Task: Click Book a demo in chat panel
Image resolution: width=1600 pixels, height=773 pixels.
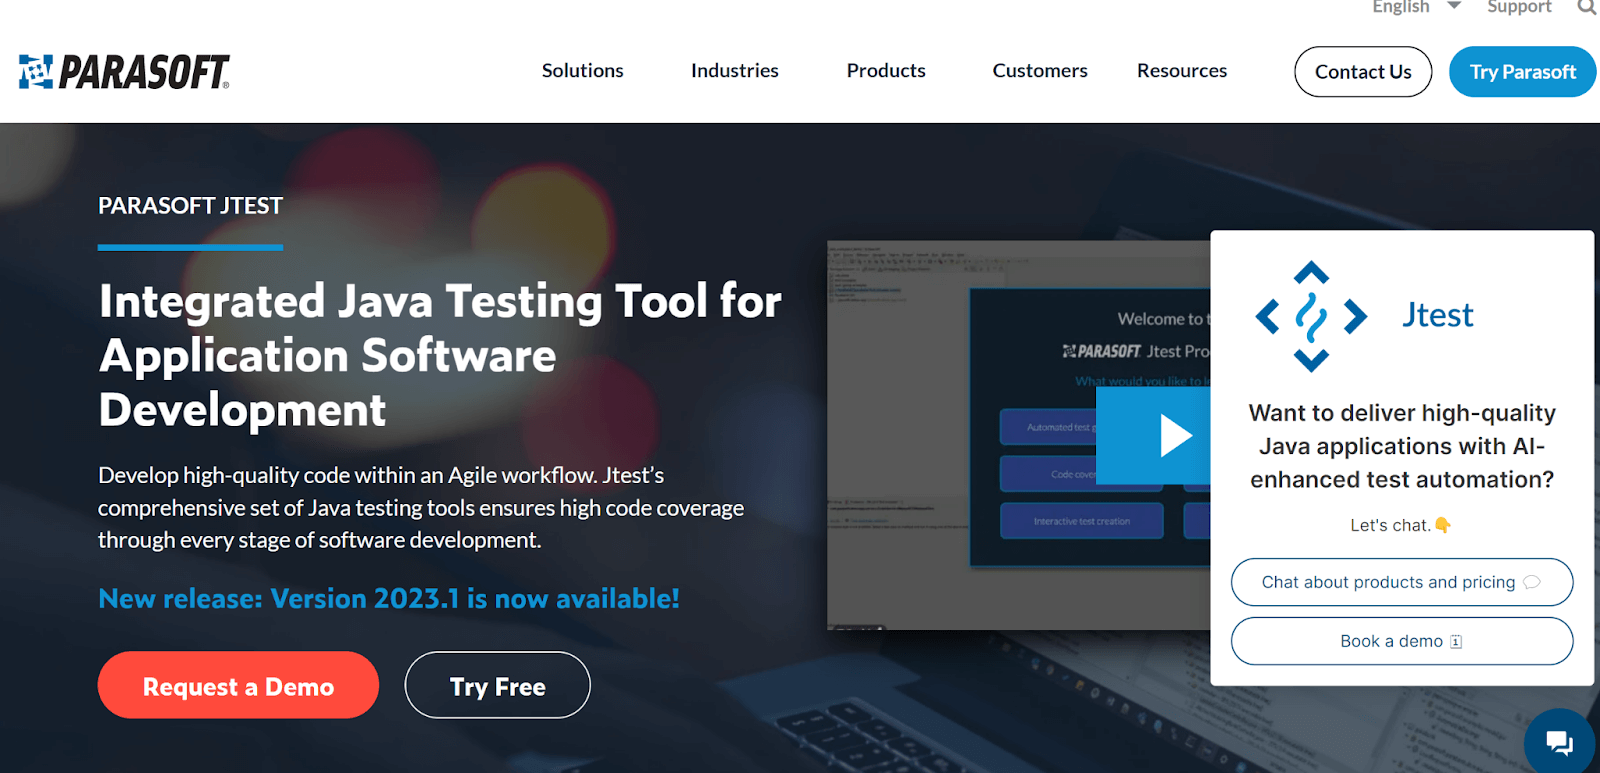Action: point(1402,641)
